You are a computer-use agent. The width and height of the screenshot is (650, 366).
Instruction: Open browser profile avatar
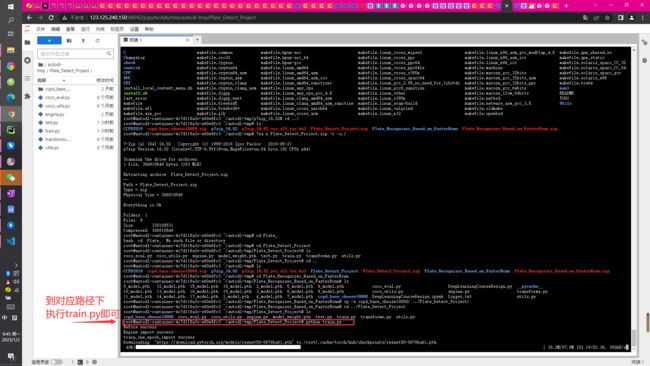(632, 18)
